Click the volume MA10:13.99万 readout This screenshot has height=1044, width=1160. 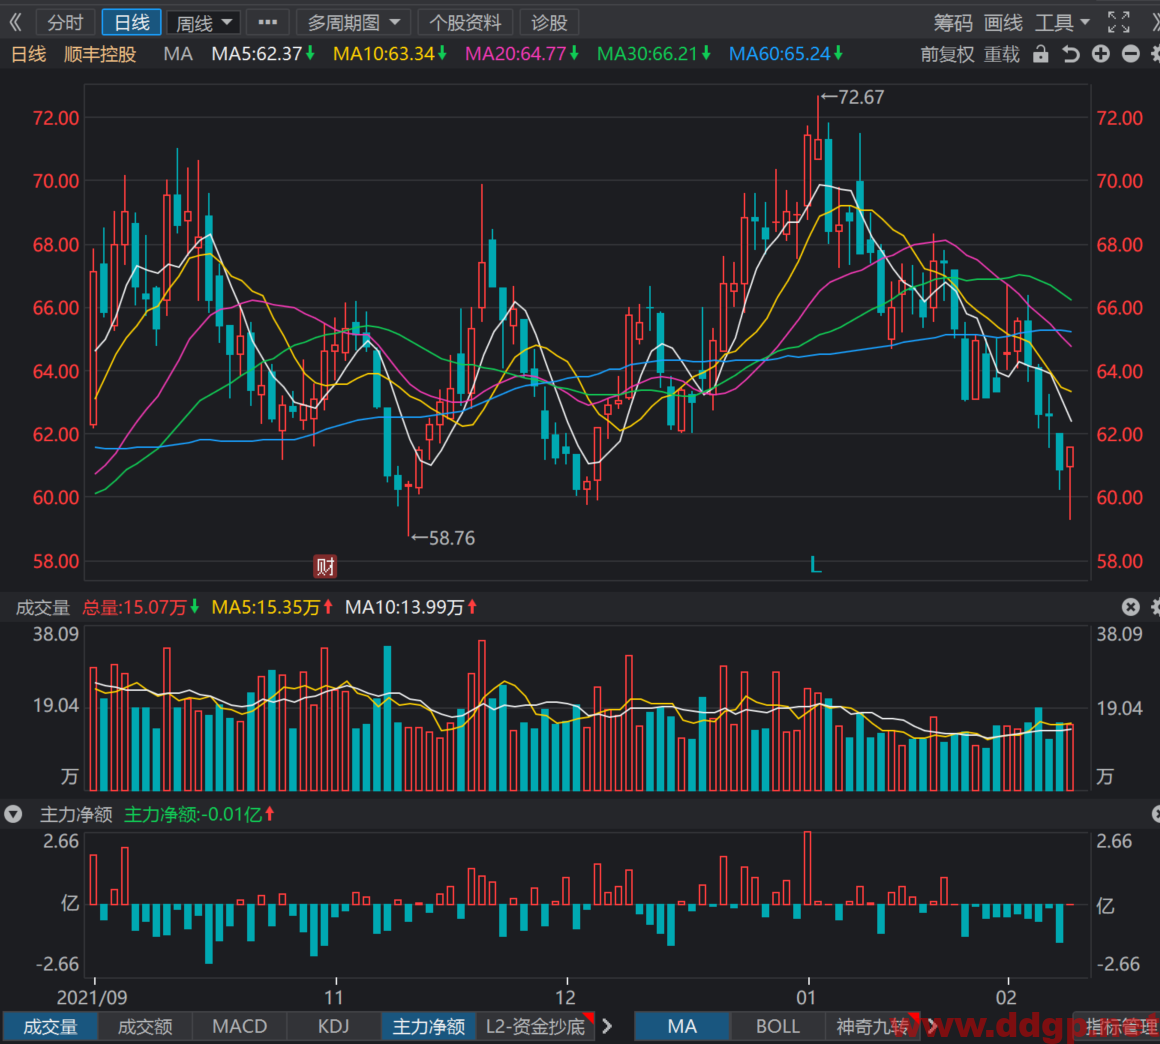tap(411, 607)
